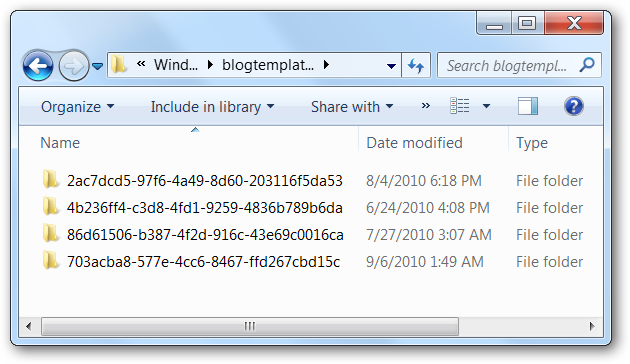Click the refresh icon beside address bar
This screenshot has height=364, width=630.
416,65
